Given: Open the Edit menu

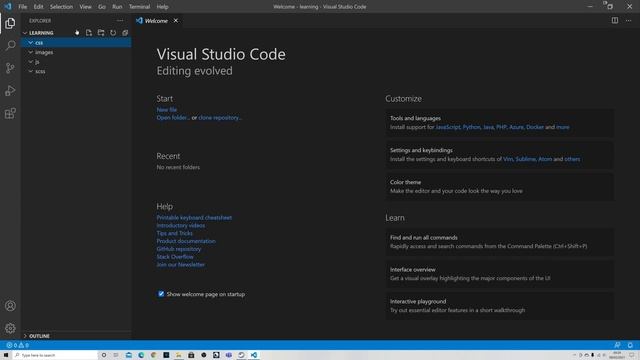Looking at the screenshot, I should pos(38,7).
